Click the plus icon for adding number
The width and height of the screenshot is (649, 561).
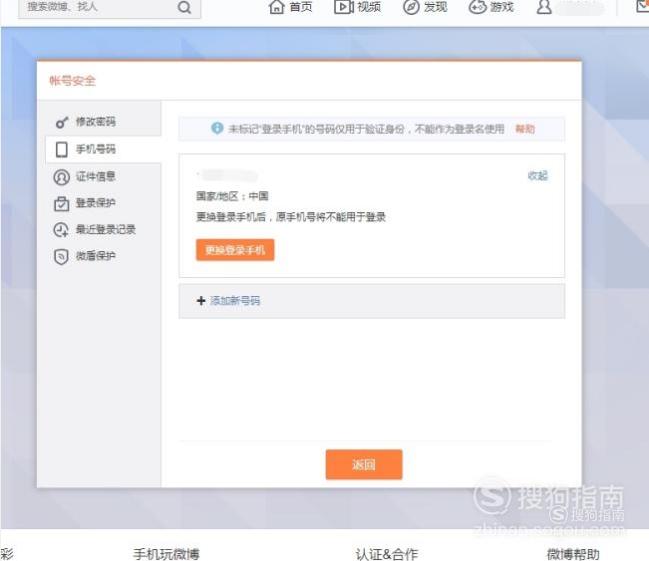click(201, 301)
